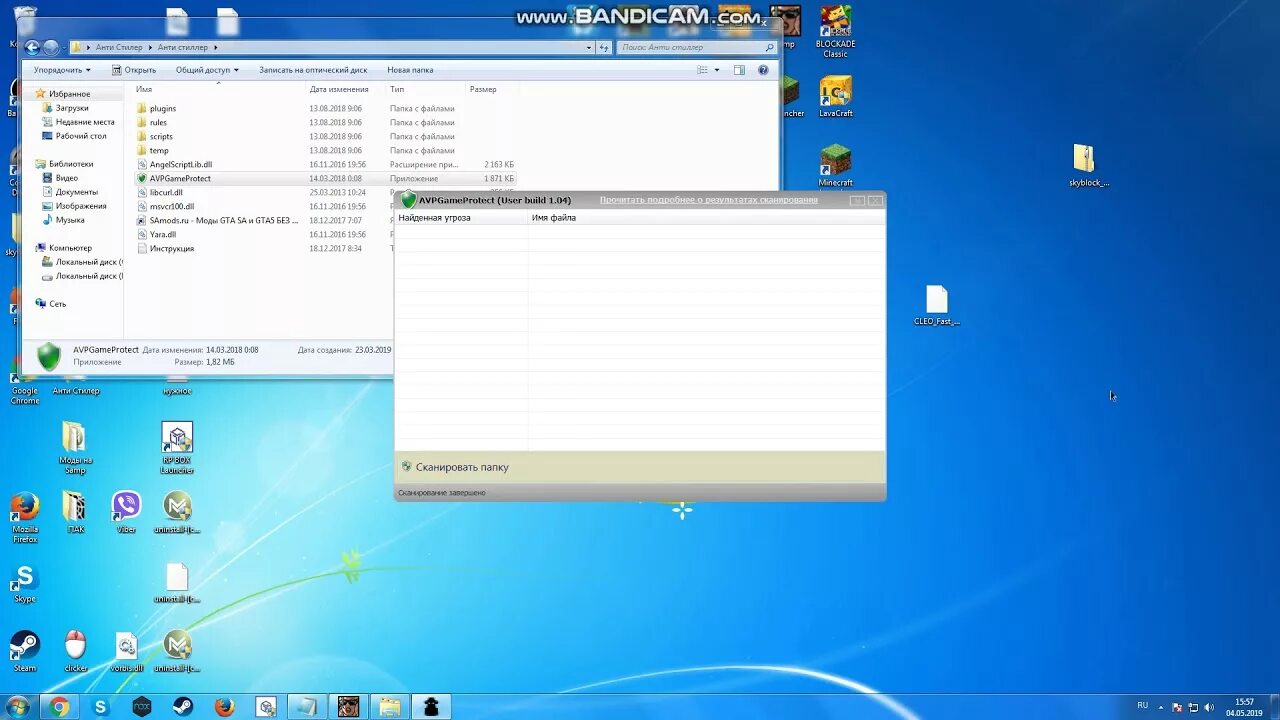Click the volume icon in system tray

(x=1207, y=707)
